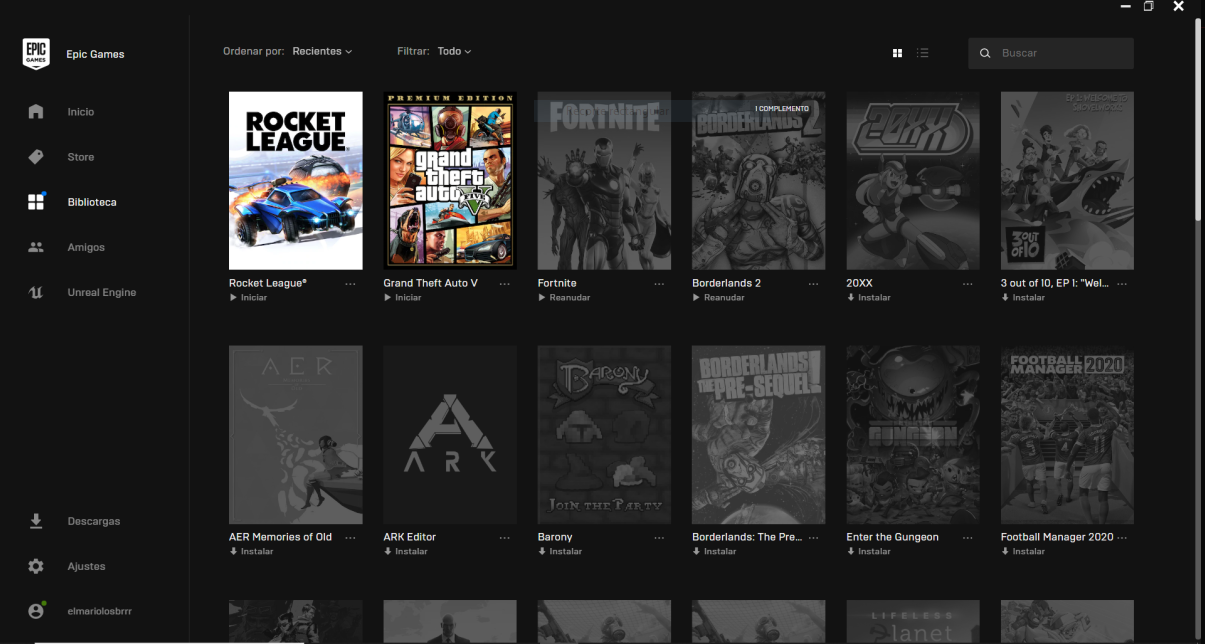Open options menu for ARK Editor
1205x644 pixels.
click(504, 538)
